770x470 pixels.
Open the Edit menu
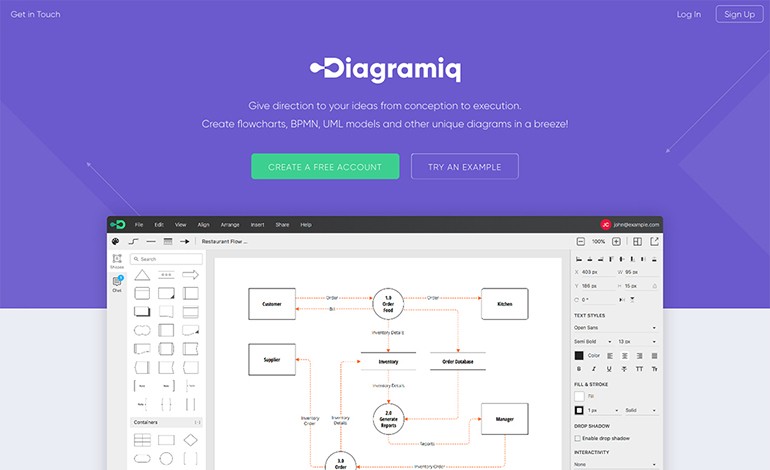(159, 224)
